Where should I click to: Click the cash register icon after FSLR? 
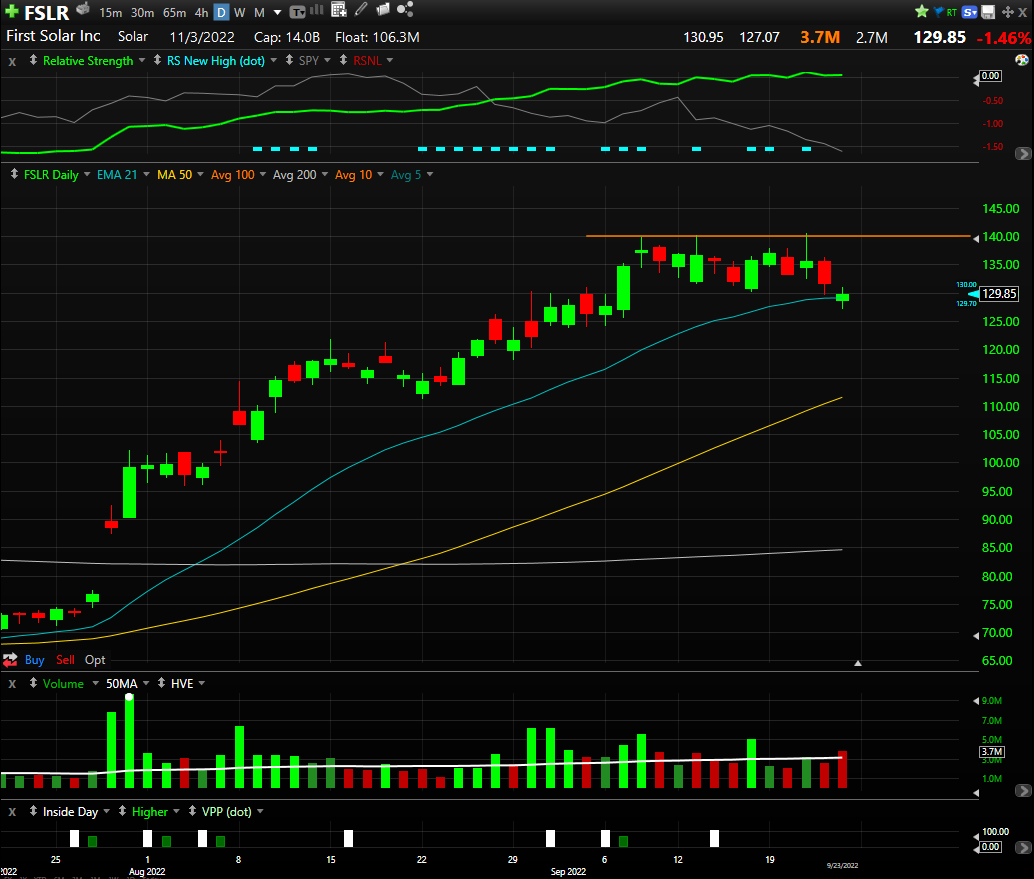(x=83, y=9)
